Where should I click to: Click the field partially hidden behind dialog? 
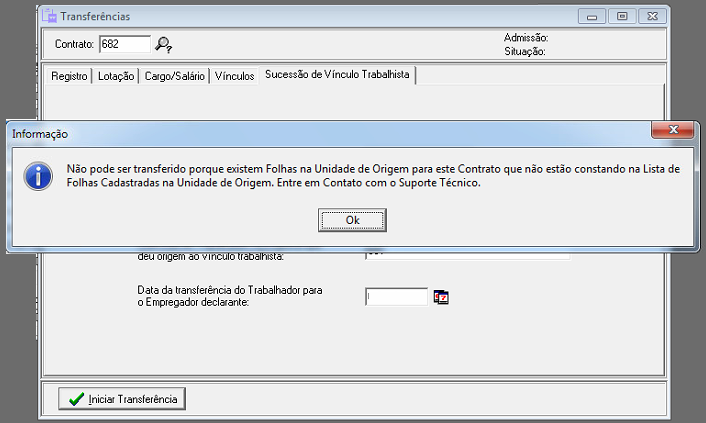coord(466,254)
